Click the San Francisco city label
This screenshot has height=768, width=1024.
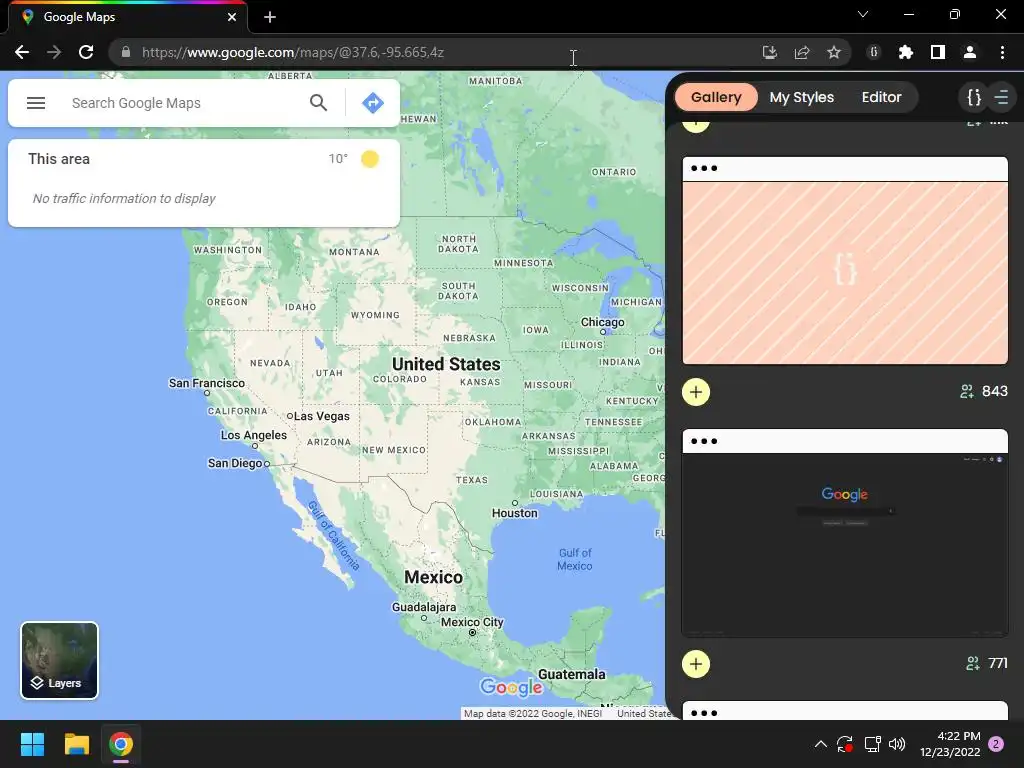206,383
